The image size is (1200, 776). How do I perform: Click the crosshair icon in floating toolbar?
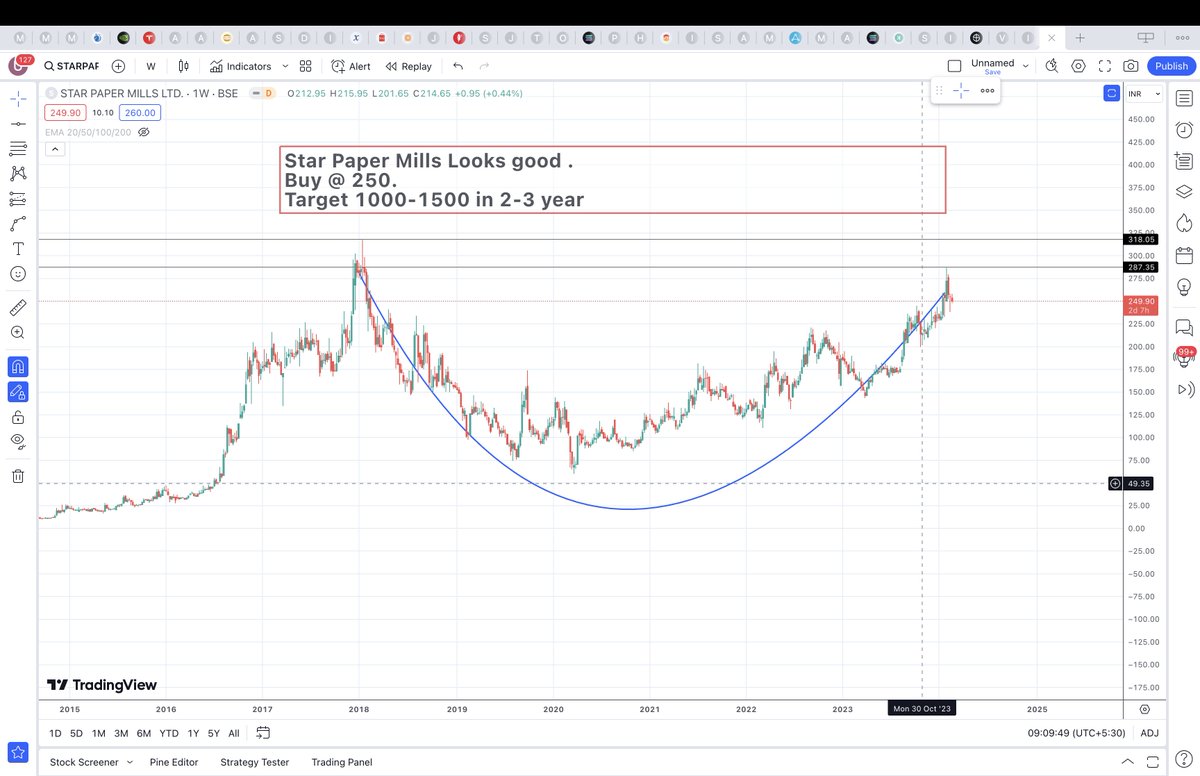[x=961, y=91]
